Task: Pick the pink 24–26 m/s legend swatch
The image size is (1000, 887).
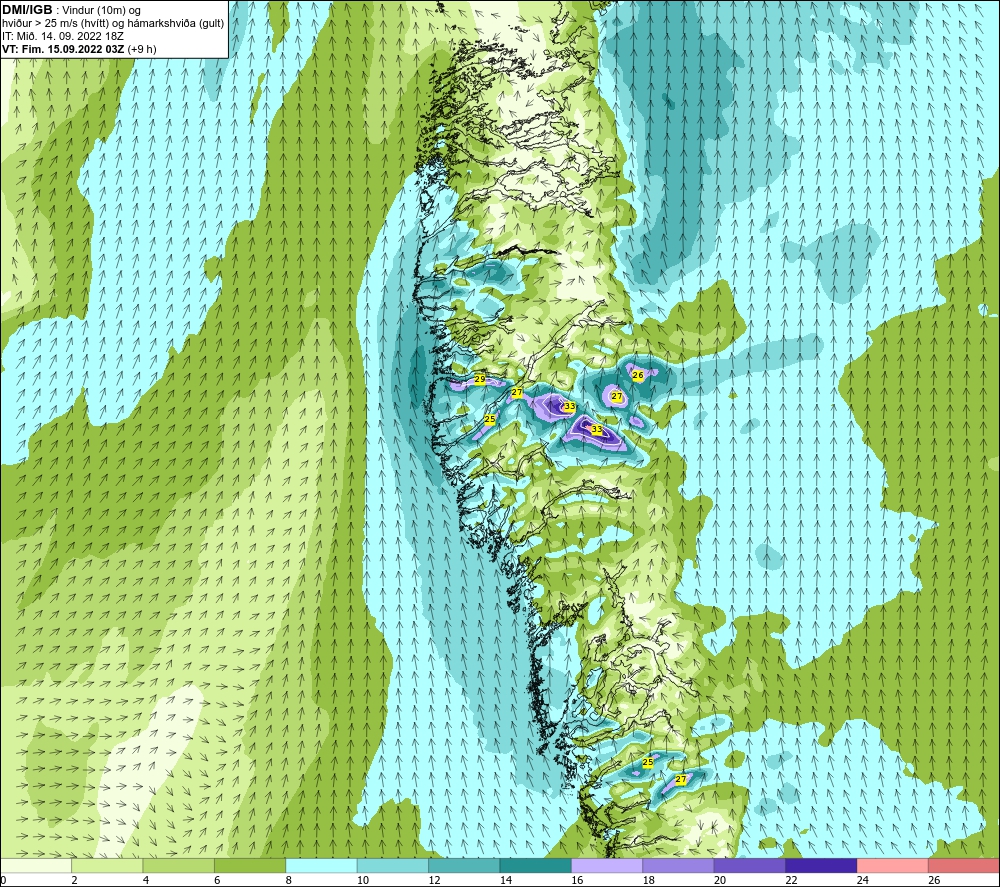Action: (x=893, y=866)
